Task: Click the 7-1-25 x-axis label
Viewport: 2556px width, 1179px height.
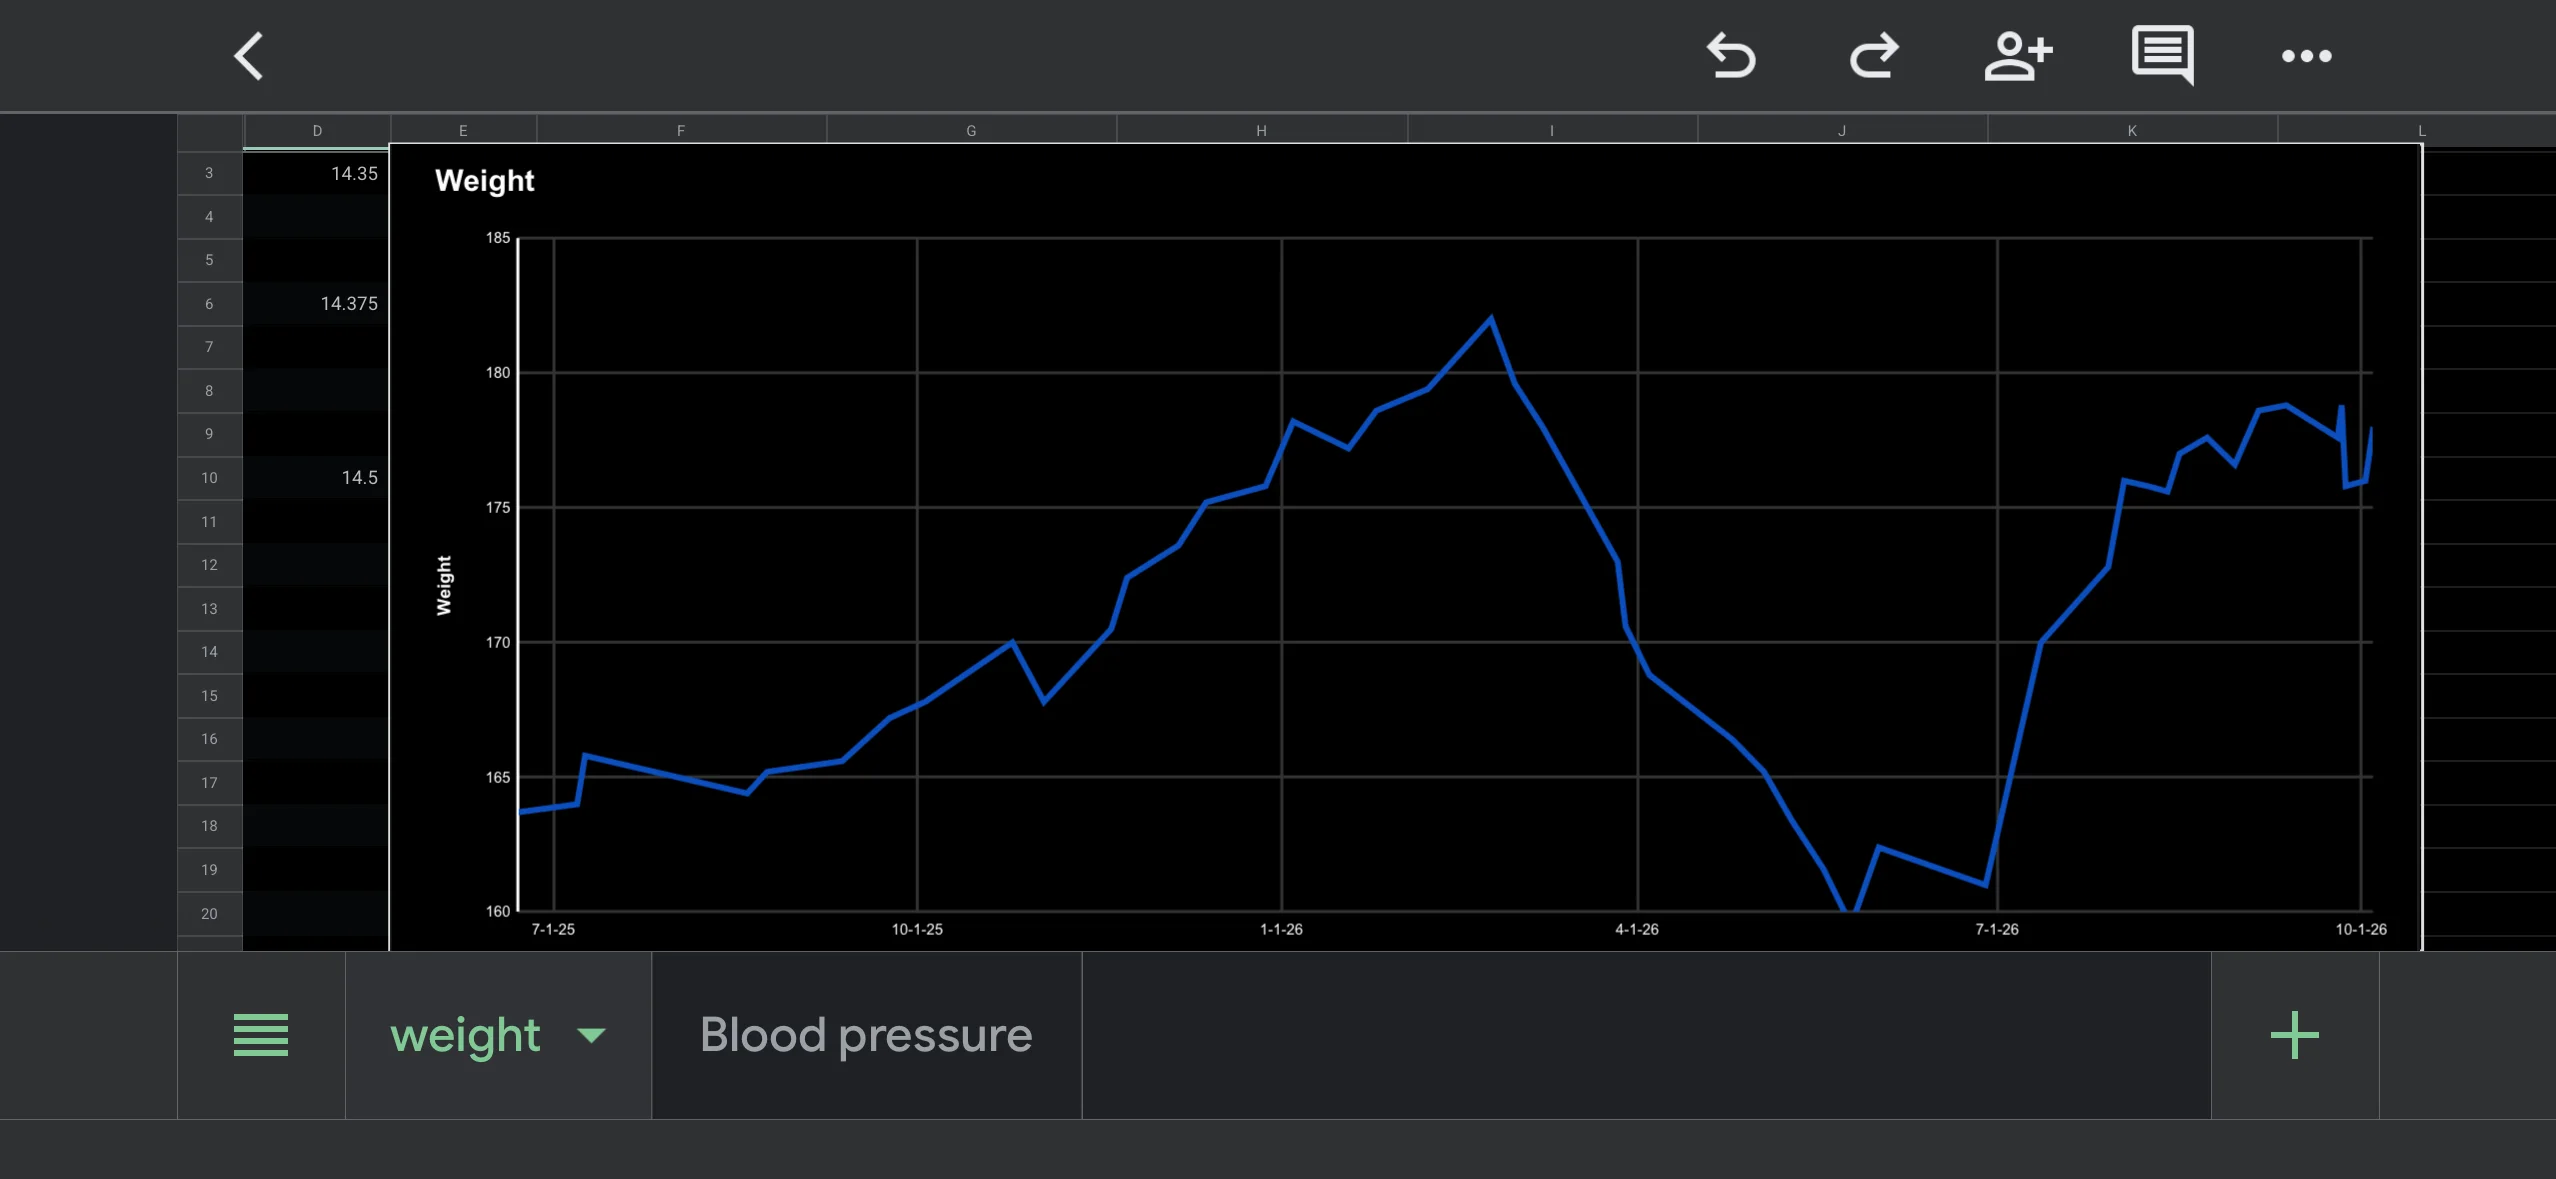Action: (x=553, y=930)
